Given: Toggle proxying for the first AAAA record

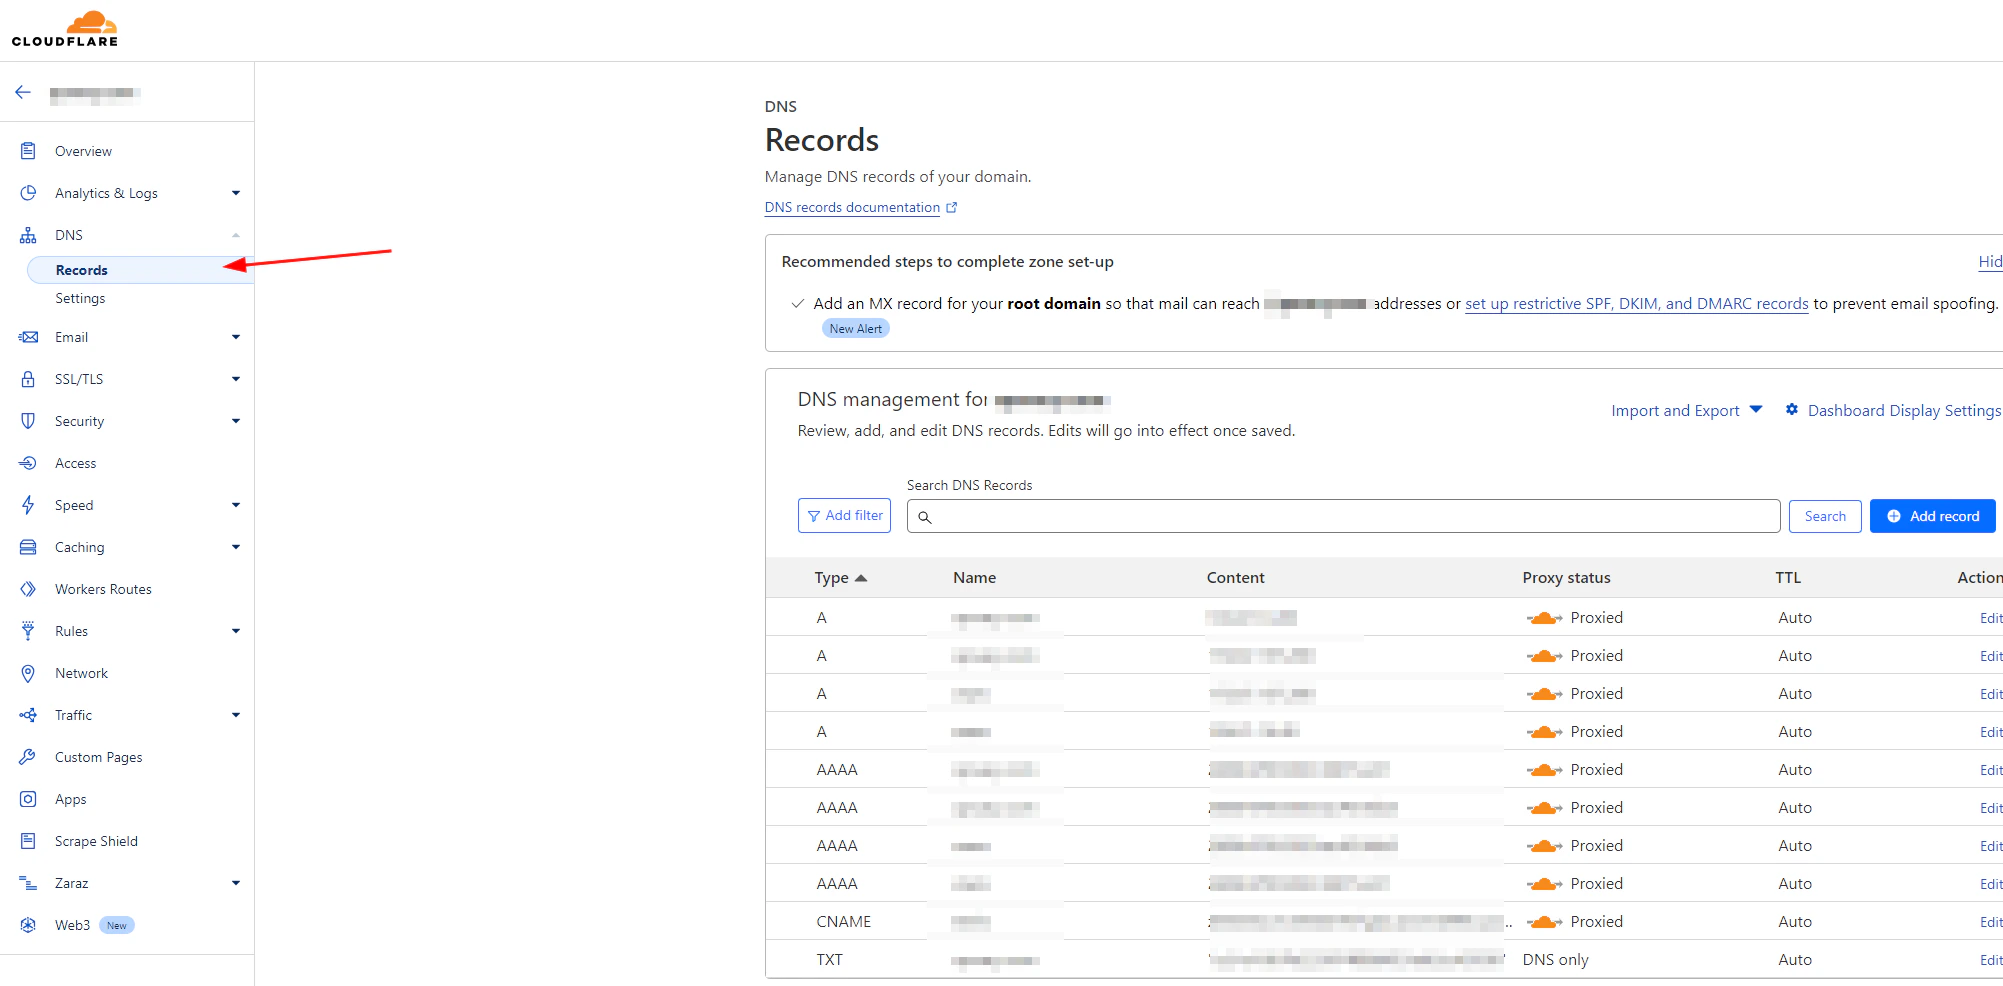Looking at the screenshot, I should (1544, 769).
